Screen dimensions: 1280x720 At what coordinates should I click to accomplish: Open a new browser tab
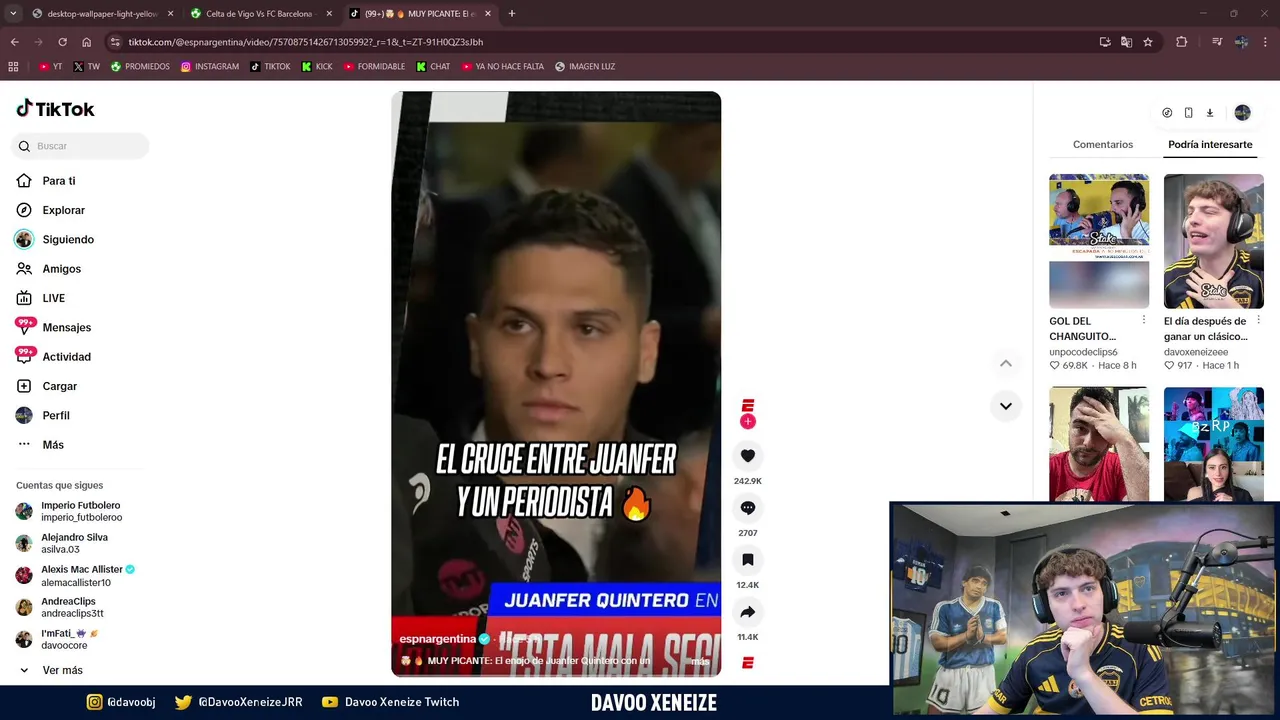point(512,14)
